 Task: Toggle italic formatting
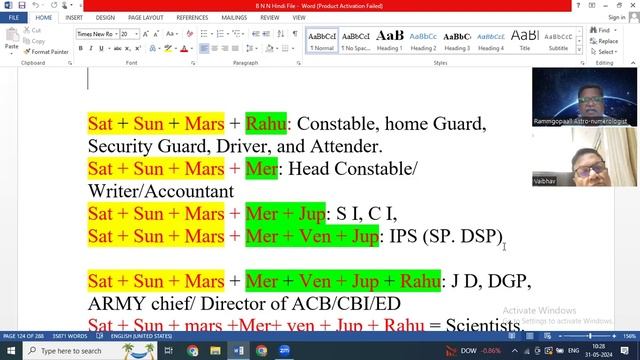click(x=91, y=49)
